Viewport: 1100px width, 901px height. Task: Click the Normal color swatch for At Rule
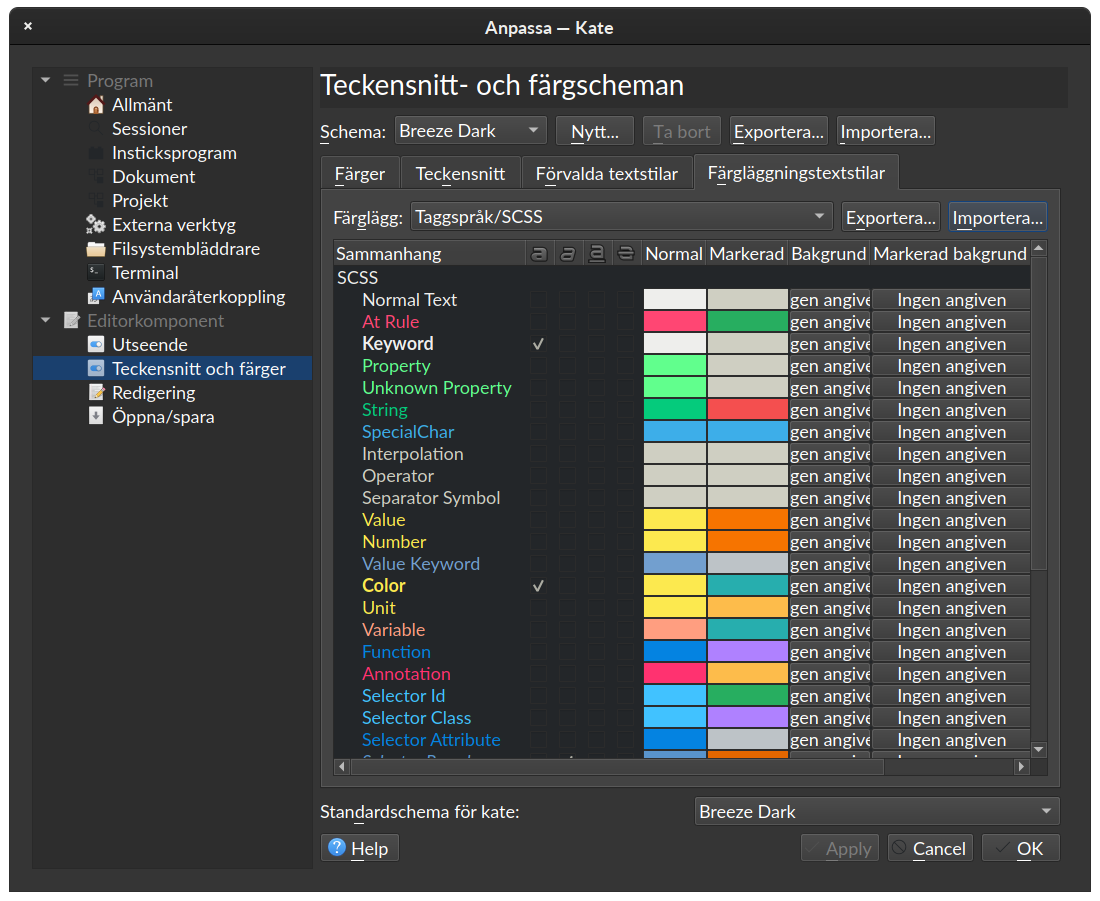pos(675,322)
